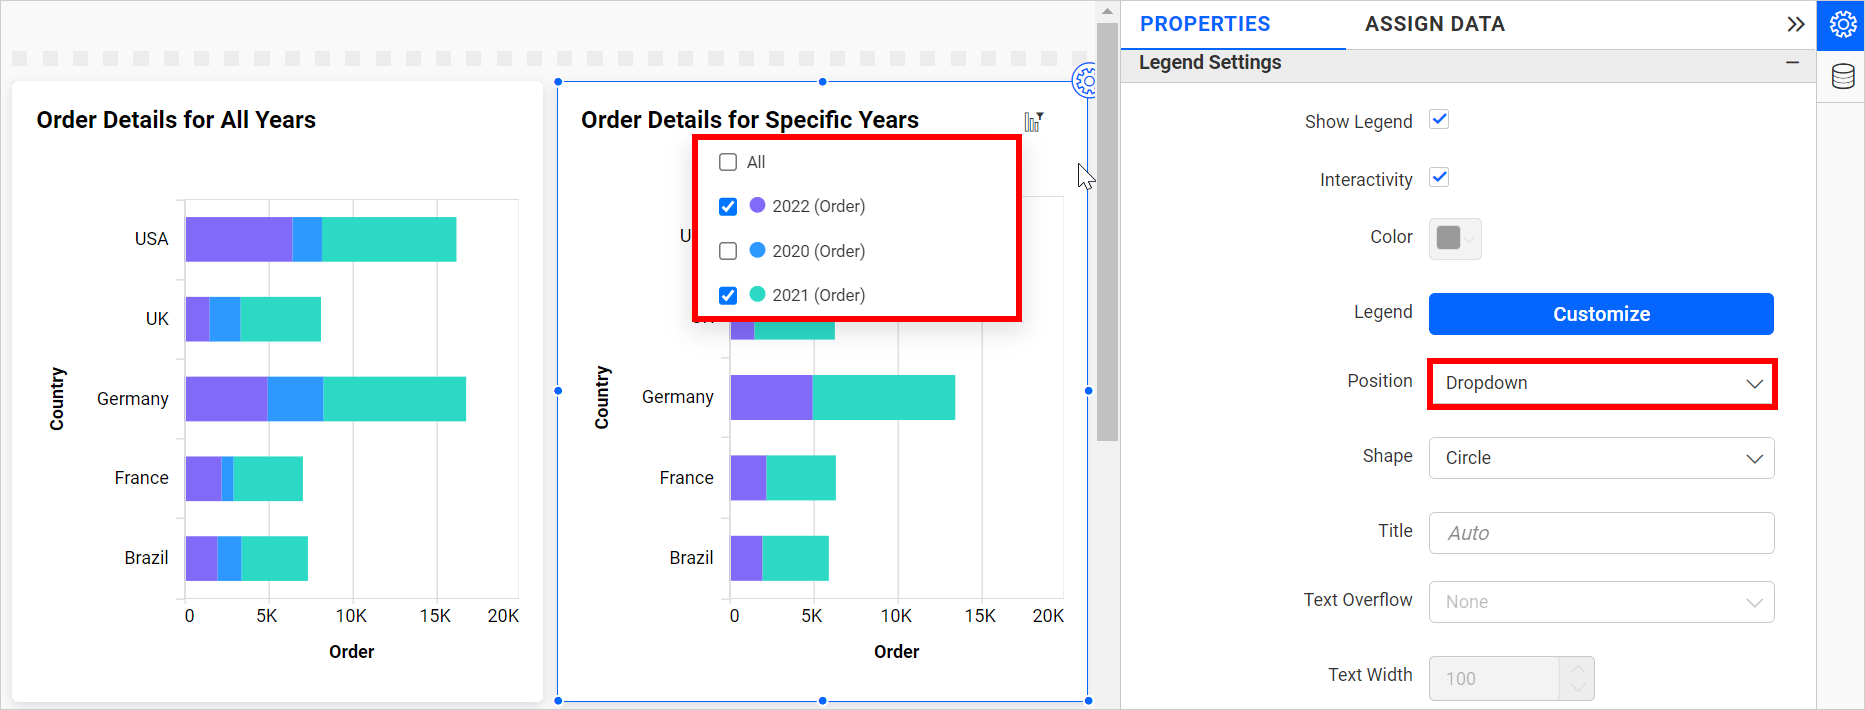Click Text Width increment arrow

tap(1577, 668)
